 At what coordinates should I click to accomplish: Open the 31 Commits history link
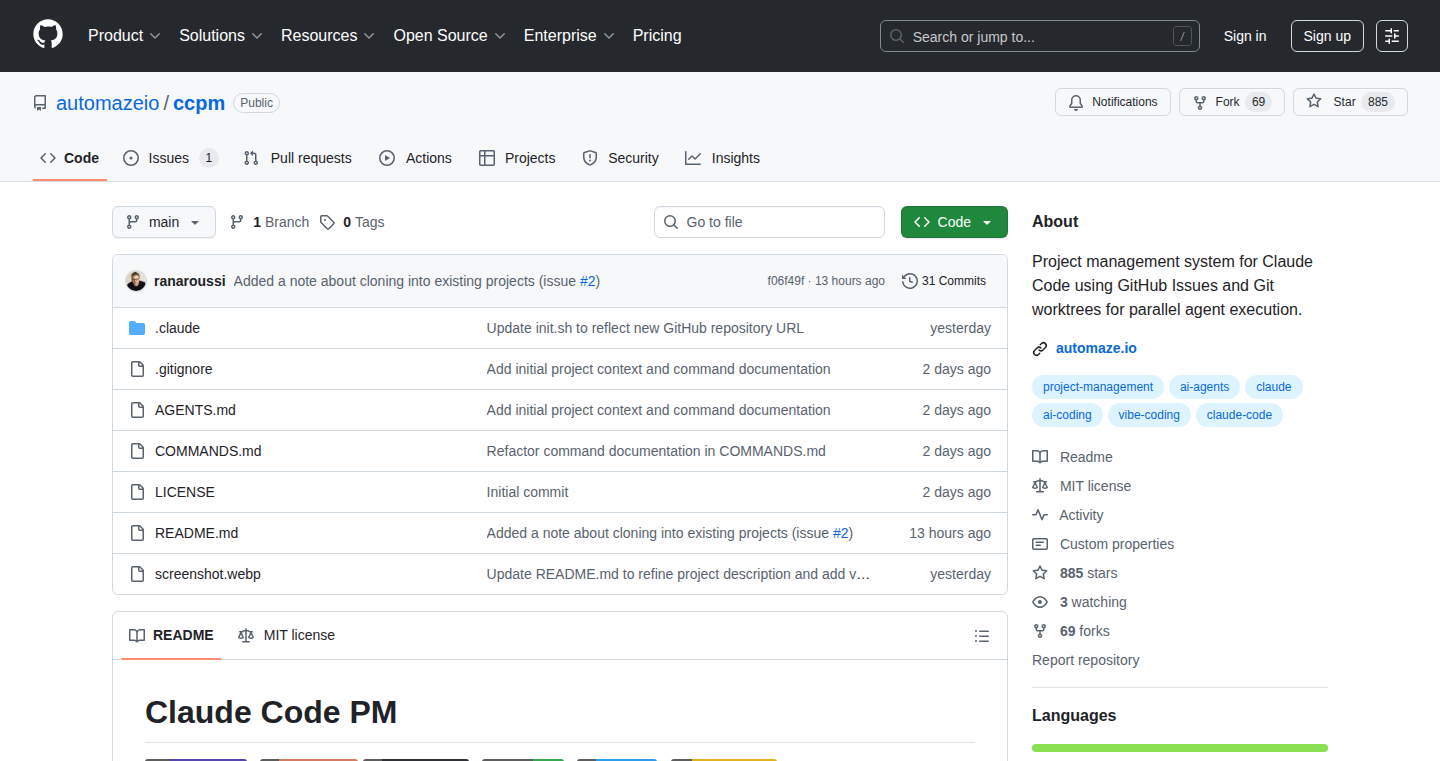click(944, 281)
